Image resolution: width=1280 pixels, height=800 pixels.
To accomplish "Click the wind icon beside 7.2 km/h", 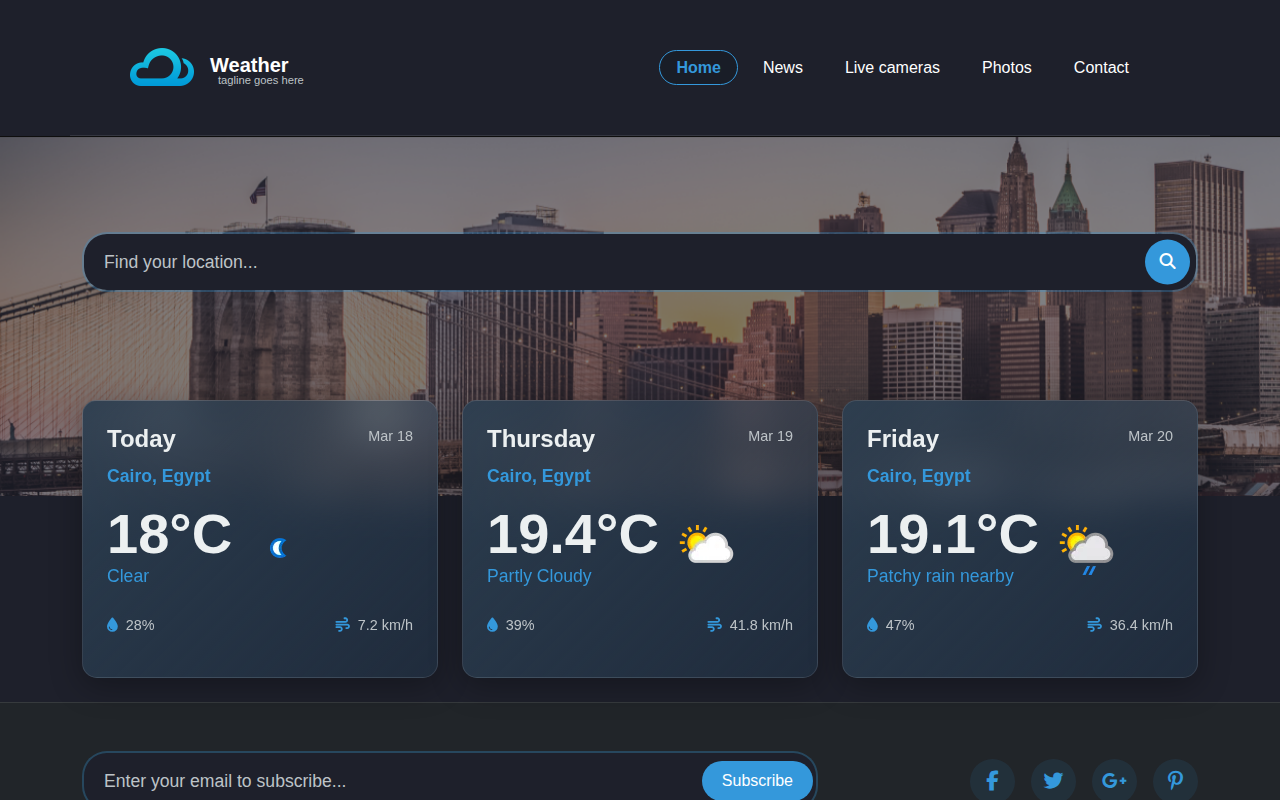I will [340, 624].
